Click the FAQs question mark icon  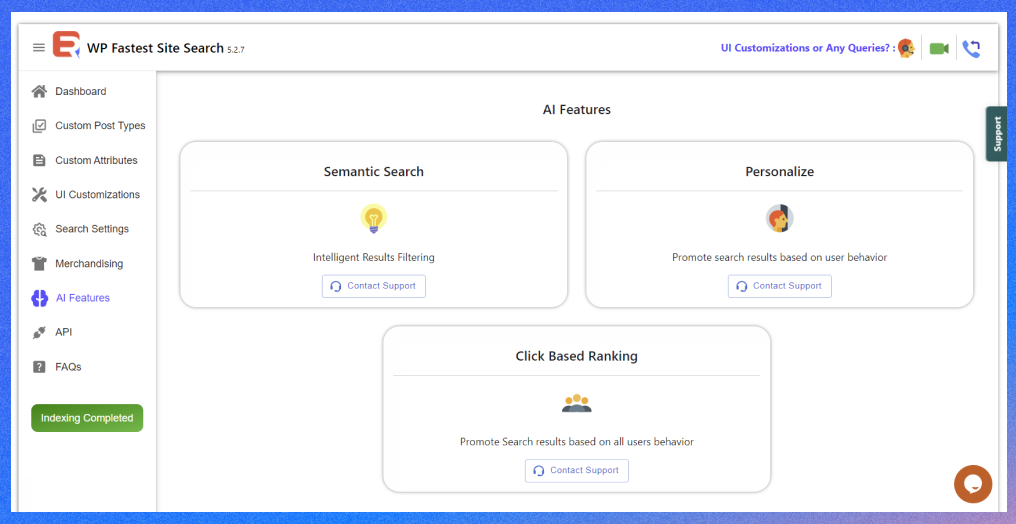(40, 367)
